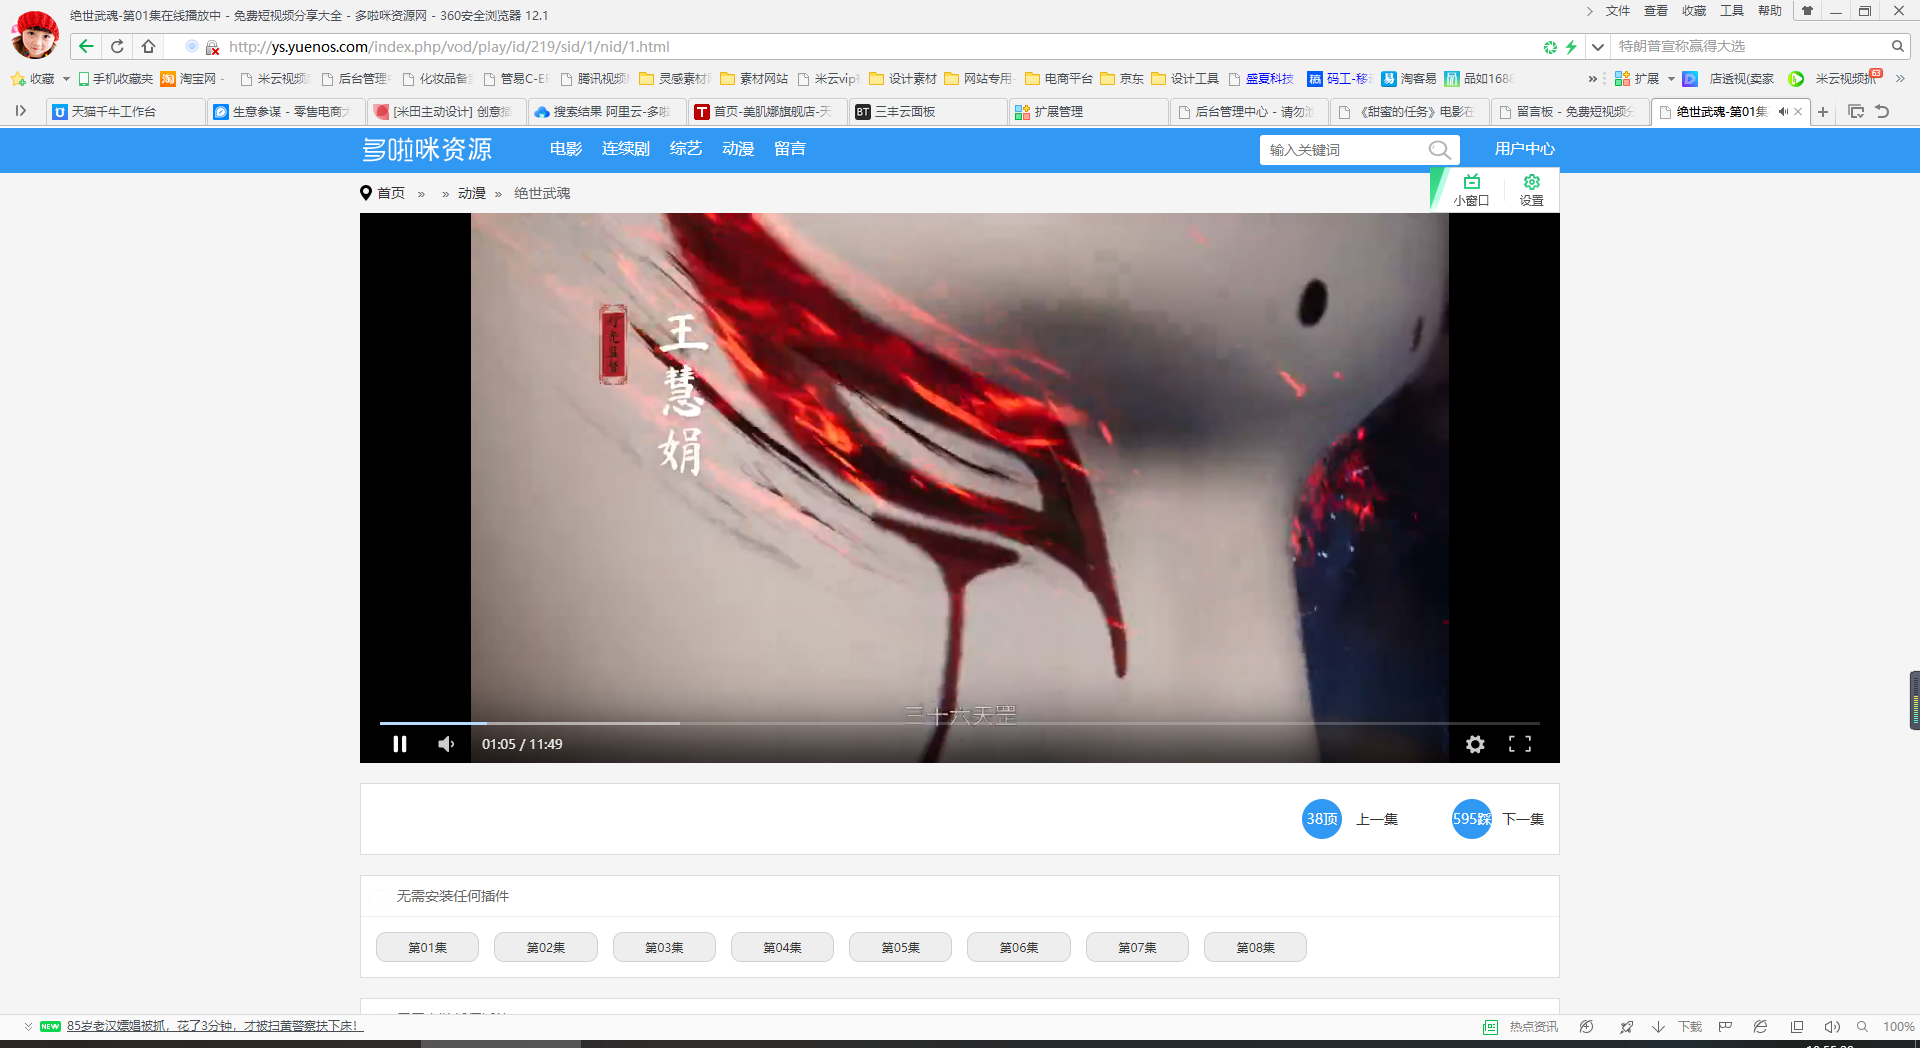Open 淘宝网 bookmark

tap(189, 79)
